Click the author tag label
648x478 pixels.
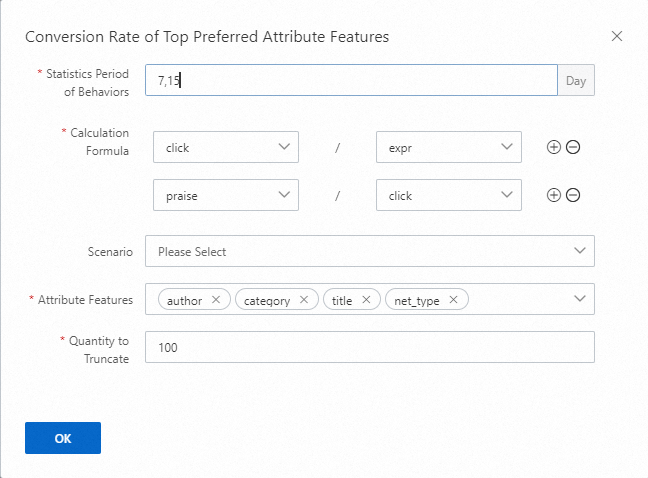pyautogui.click(x=184, y=299)
